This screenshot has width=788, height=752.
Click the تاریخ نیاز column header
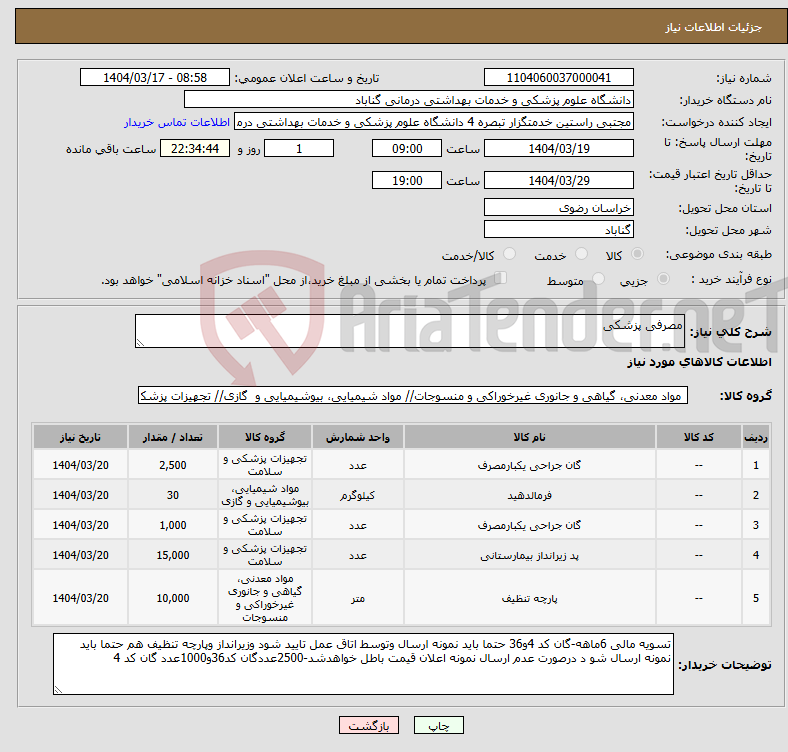point(80,437)
